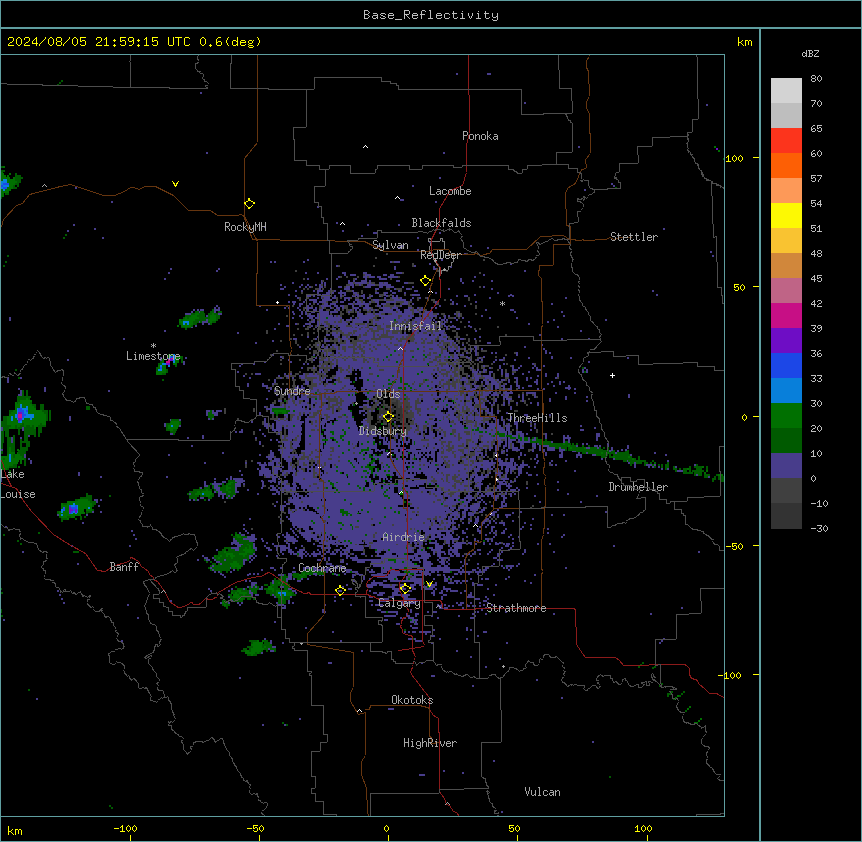Image resolution: width=862 pixels, height=842 pixels.
Task: Click the HighRiver city label
Action: click(x=430, y=743)
